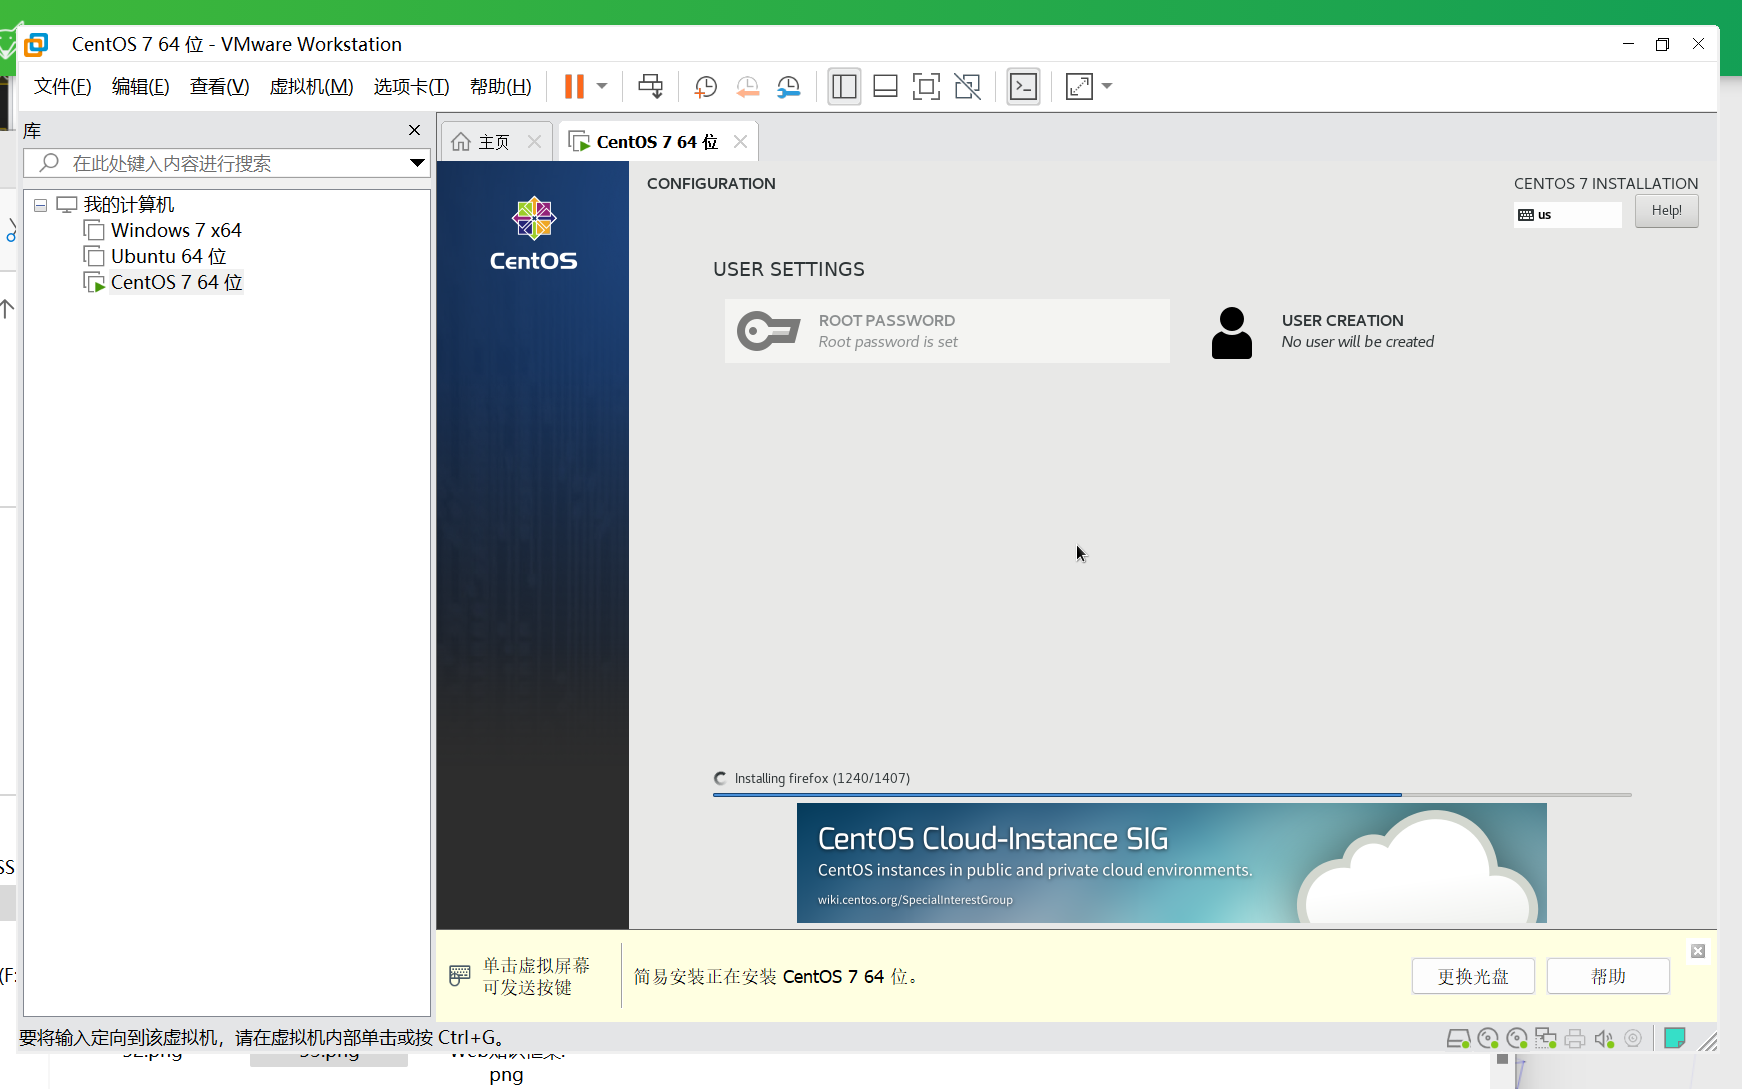Viewport: 1742px width, 1089px height.
Task: Click the library search input field
Action: [227, 163]
